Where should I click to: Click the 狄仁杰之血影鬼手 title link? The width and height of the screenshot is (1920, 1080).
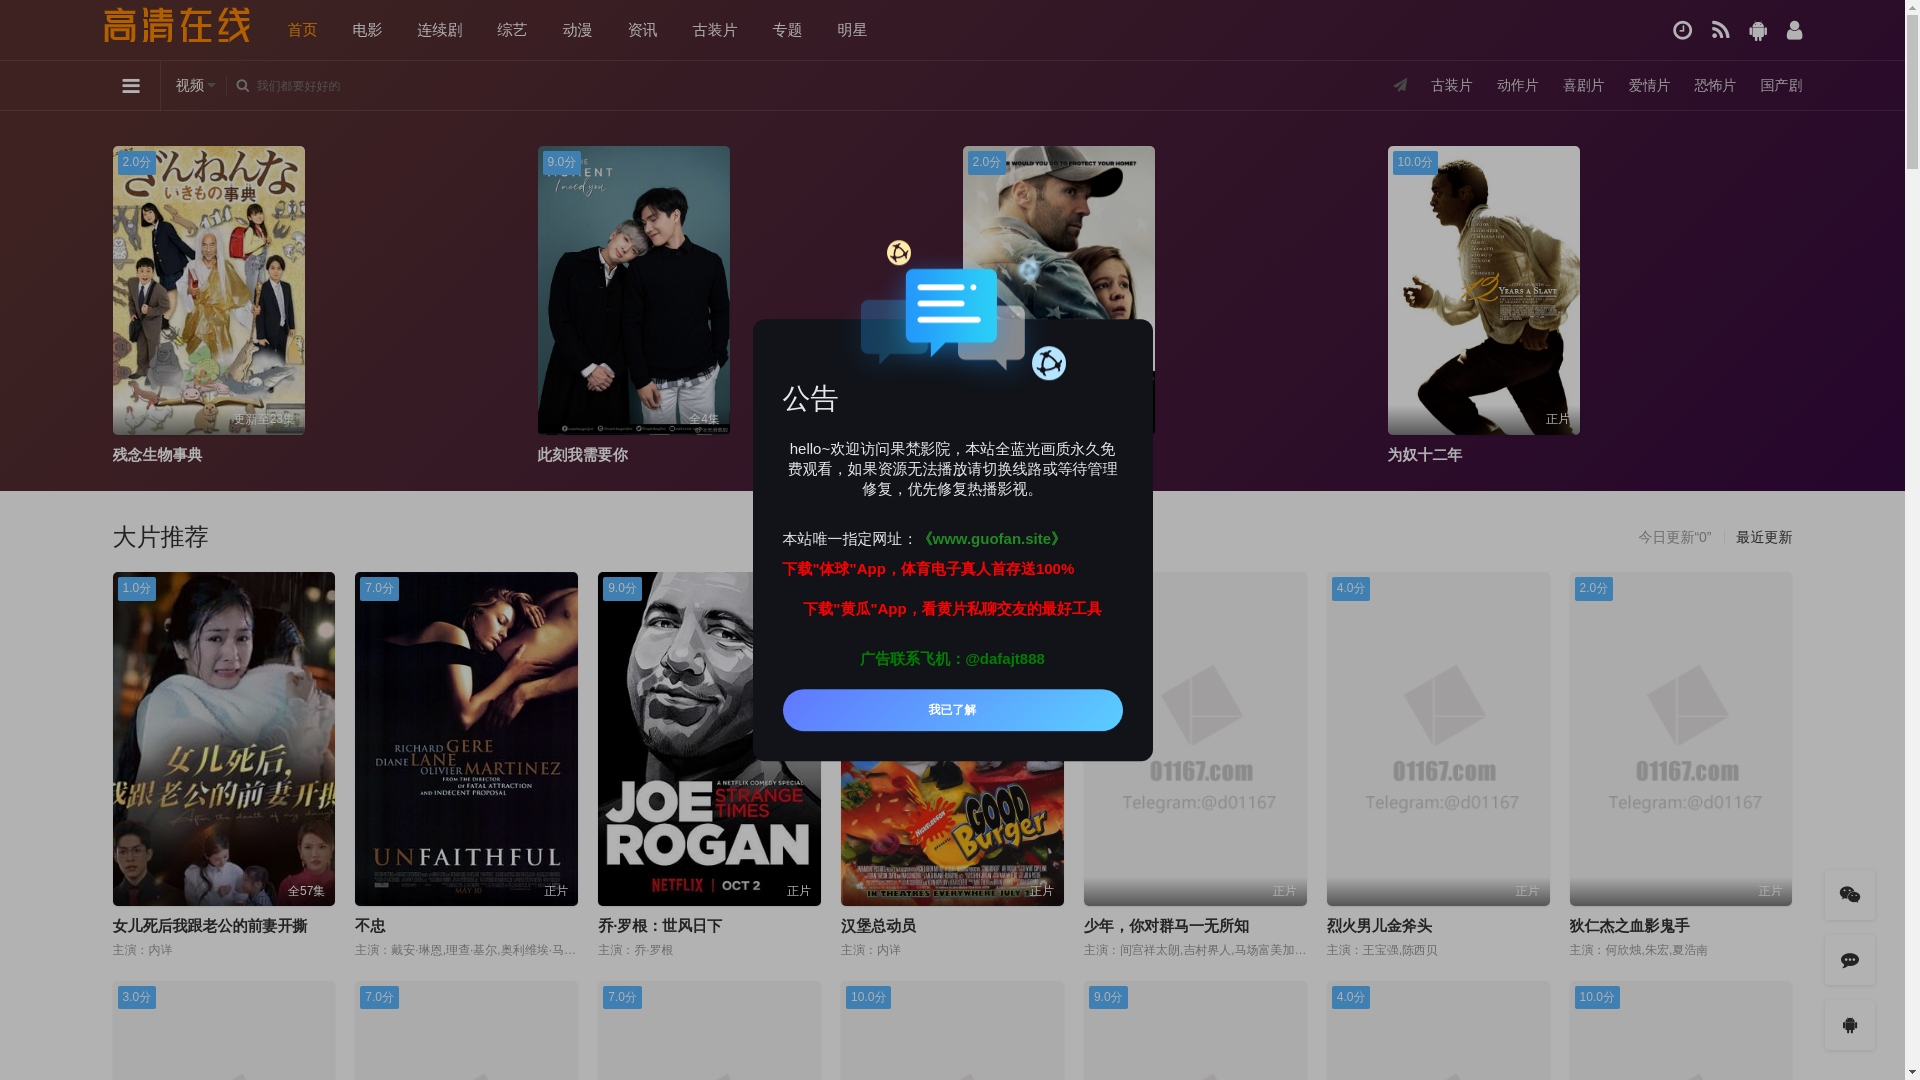tap(1630, 926)
